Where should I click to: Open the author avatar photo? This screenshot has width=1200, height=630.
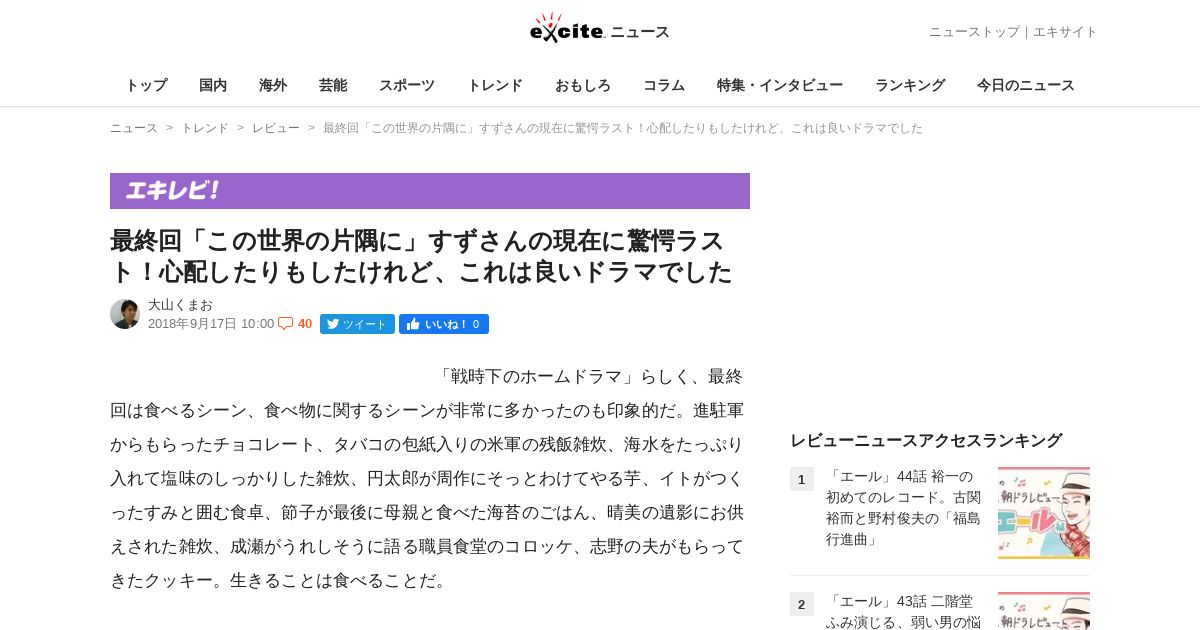(125, 314)
